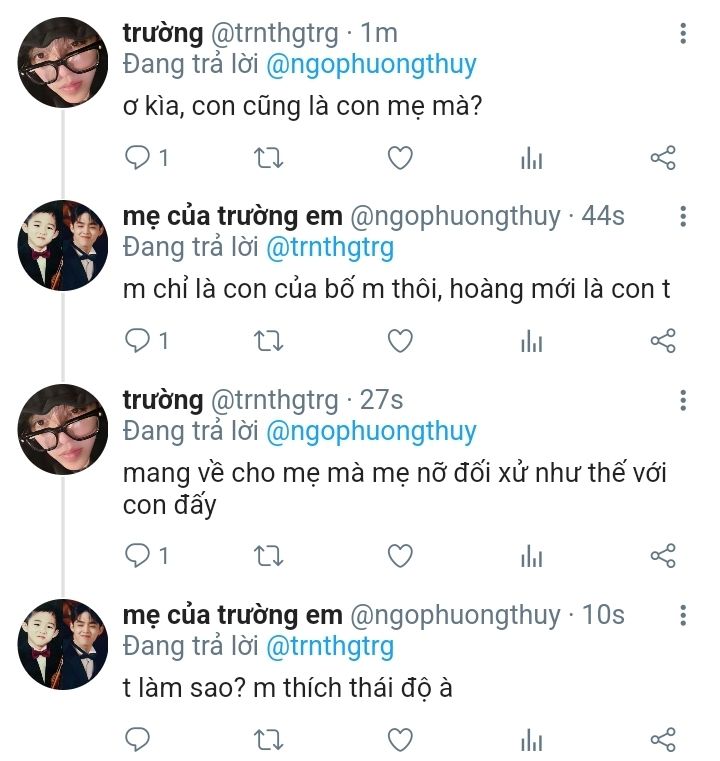Image resolution: width=720 pixels, height=761 pixels.
Task: View analytics of the first tweet
Action: tap(532, 158)
